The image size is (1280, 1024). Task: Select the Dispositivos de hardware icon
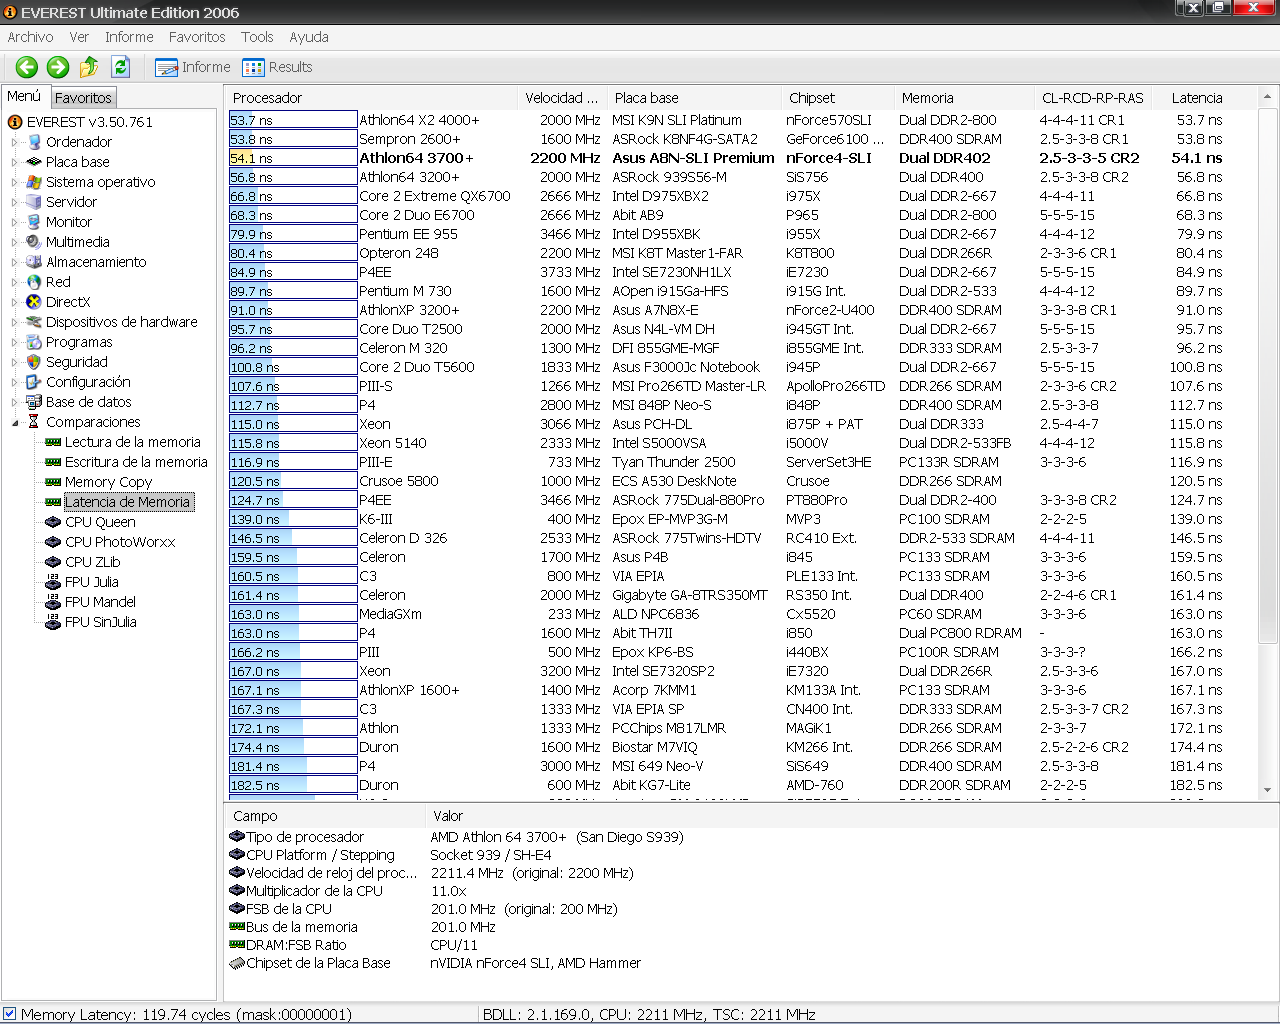(34, 322)
